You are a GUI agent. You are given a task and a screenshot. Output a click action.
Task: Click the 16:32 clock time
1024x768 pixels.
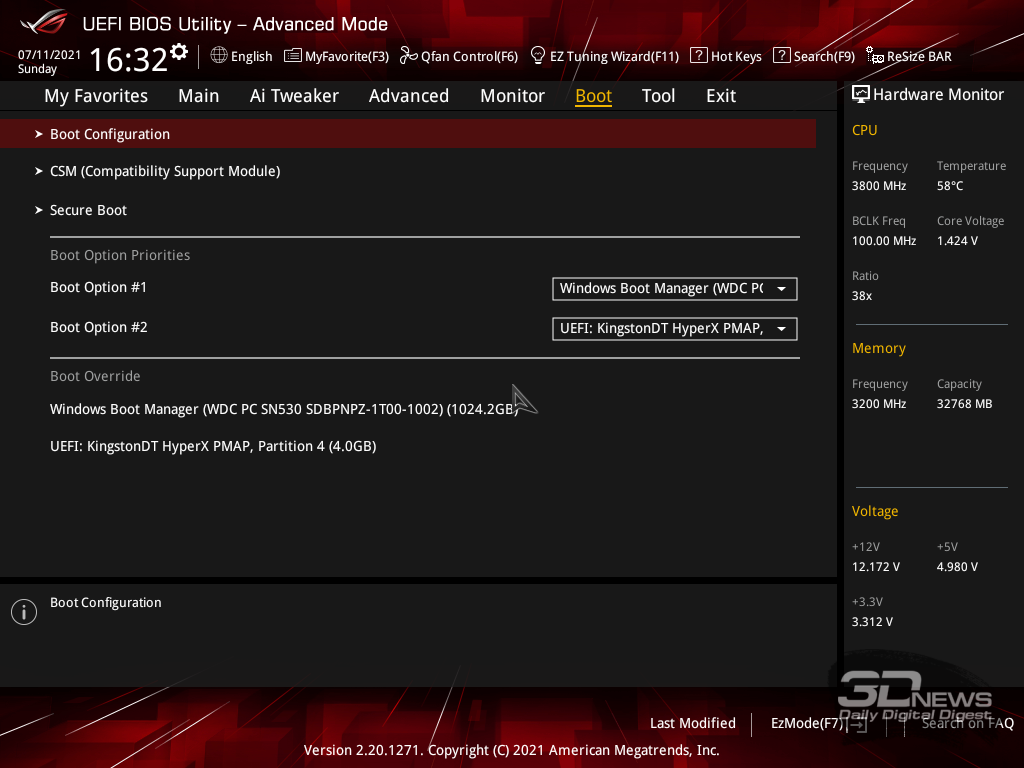coord(129,59)
